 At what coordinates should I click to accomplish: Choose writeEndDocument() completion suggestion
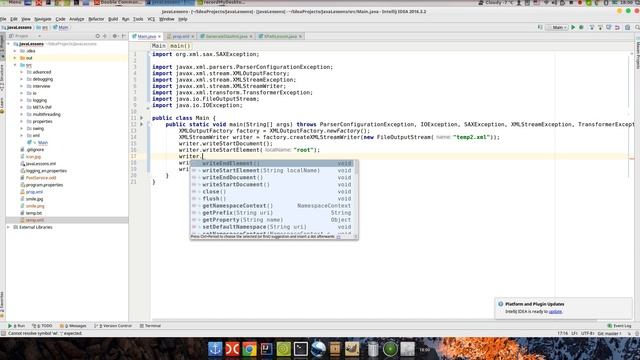272,178
